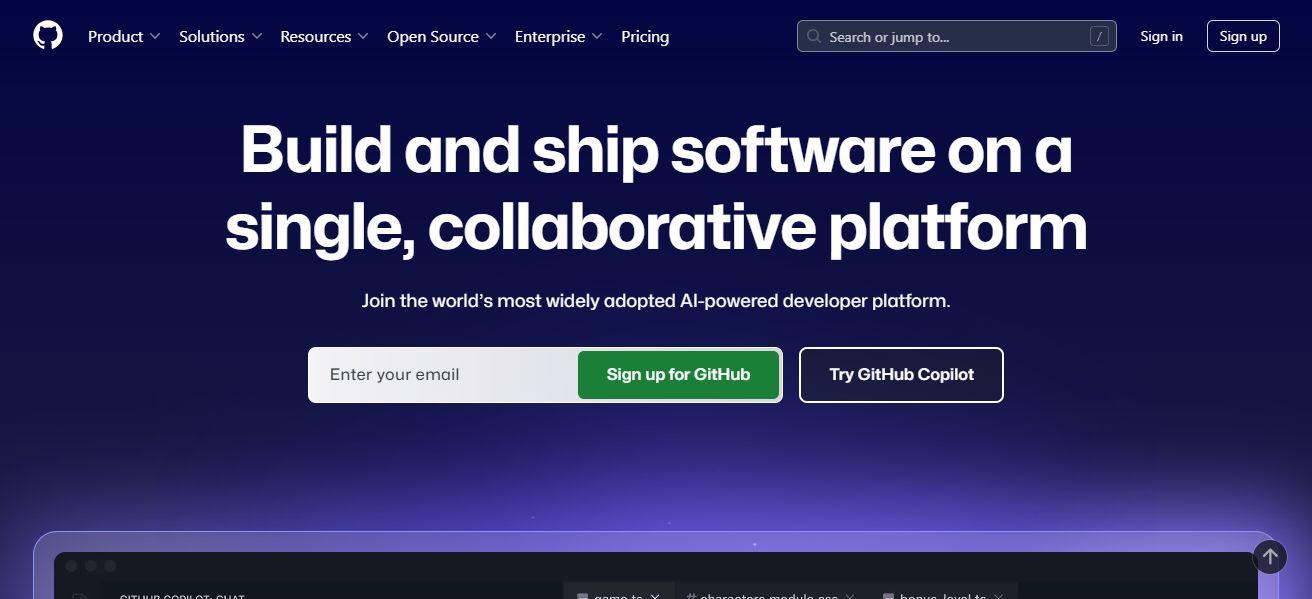This screenshot has height=599, width=1312.
Task: Open the Solutions dropdown
Action: pos(220,36)
